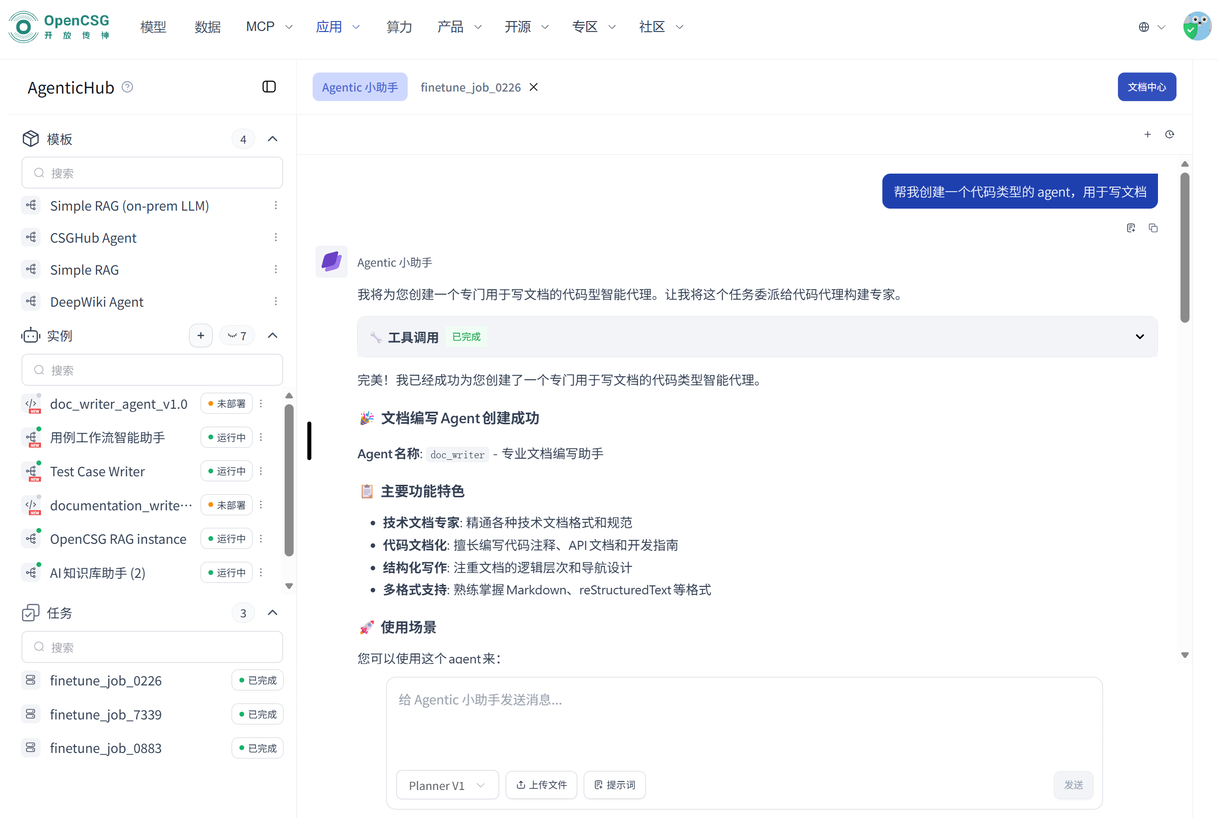Close the finetune_job_0226 tab

click(534, 87)
